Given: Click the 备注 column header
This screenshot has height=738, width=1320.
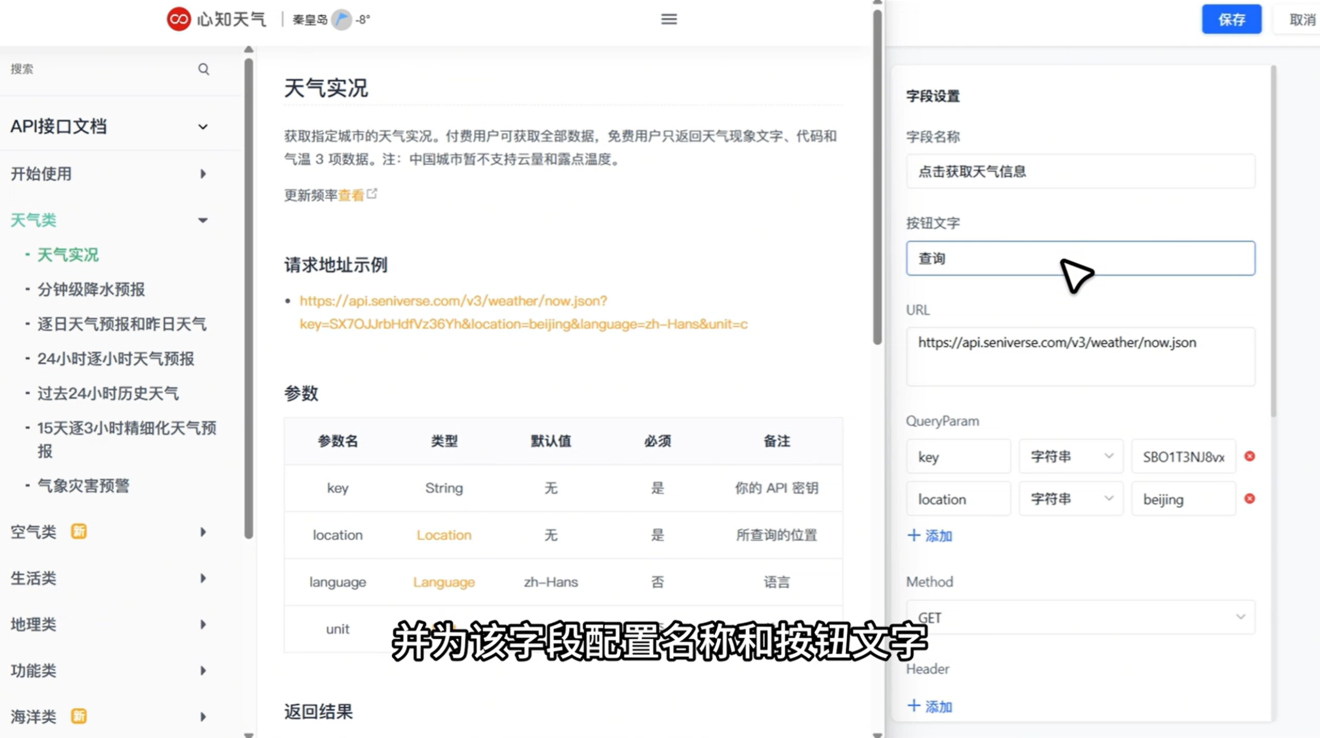Looking at the screenshot, I should tap(777, 441).
